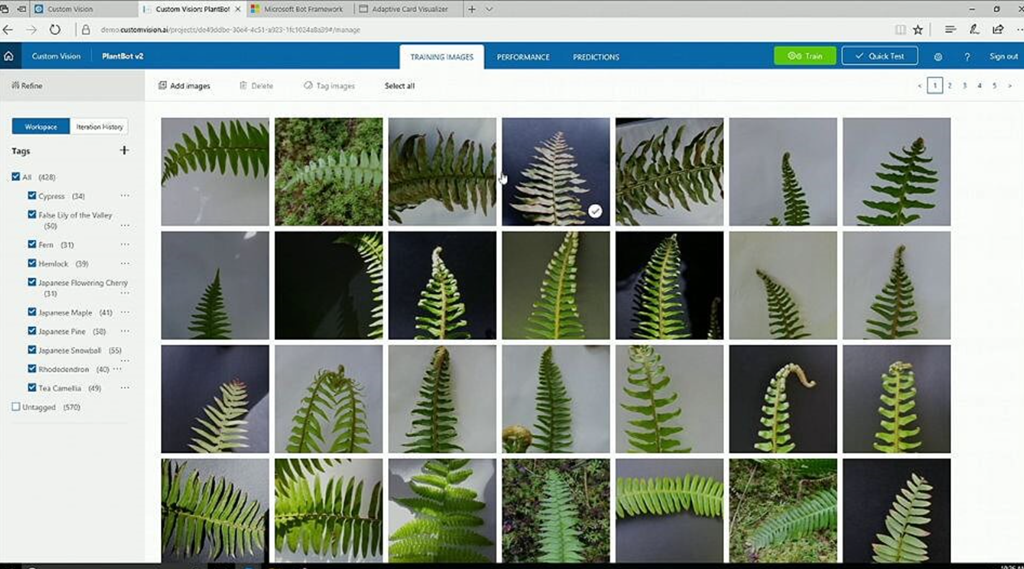The height and width of the screenshot is (569, 1024).
Task: Uncheck the Japanese Maple checkbox
Action: point(32,312)
